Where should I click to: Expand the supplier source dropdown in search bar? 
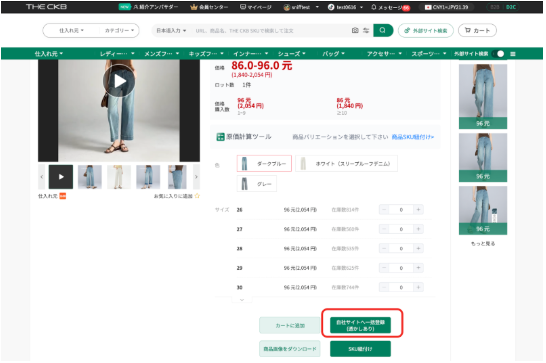(71, 30)
